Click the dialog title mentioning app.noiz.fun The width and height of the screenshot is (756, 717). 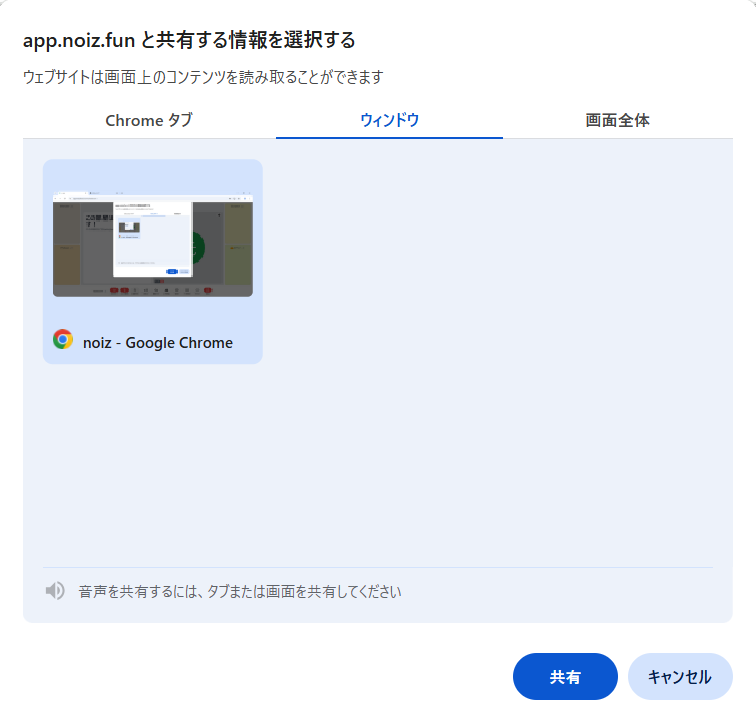pyautogui.click(x=190, y=41)
